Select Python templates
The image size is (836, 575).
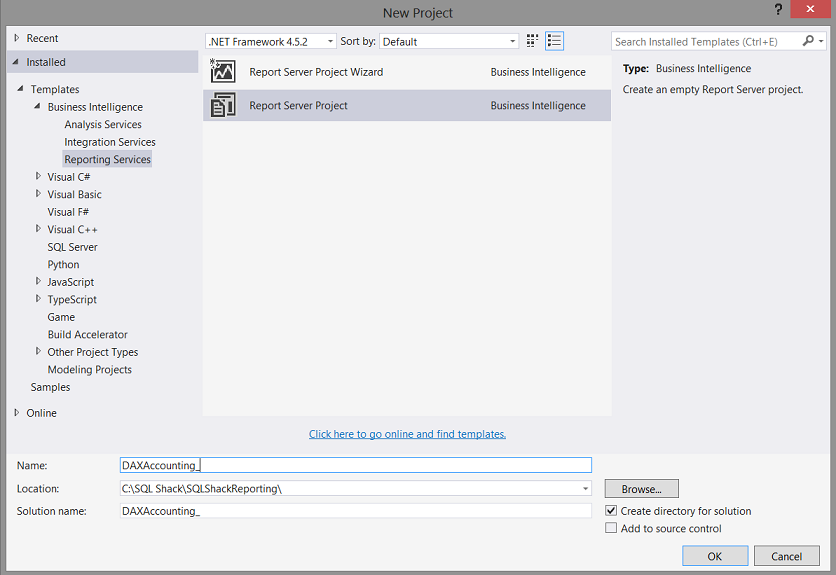tap(63, 265)
